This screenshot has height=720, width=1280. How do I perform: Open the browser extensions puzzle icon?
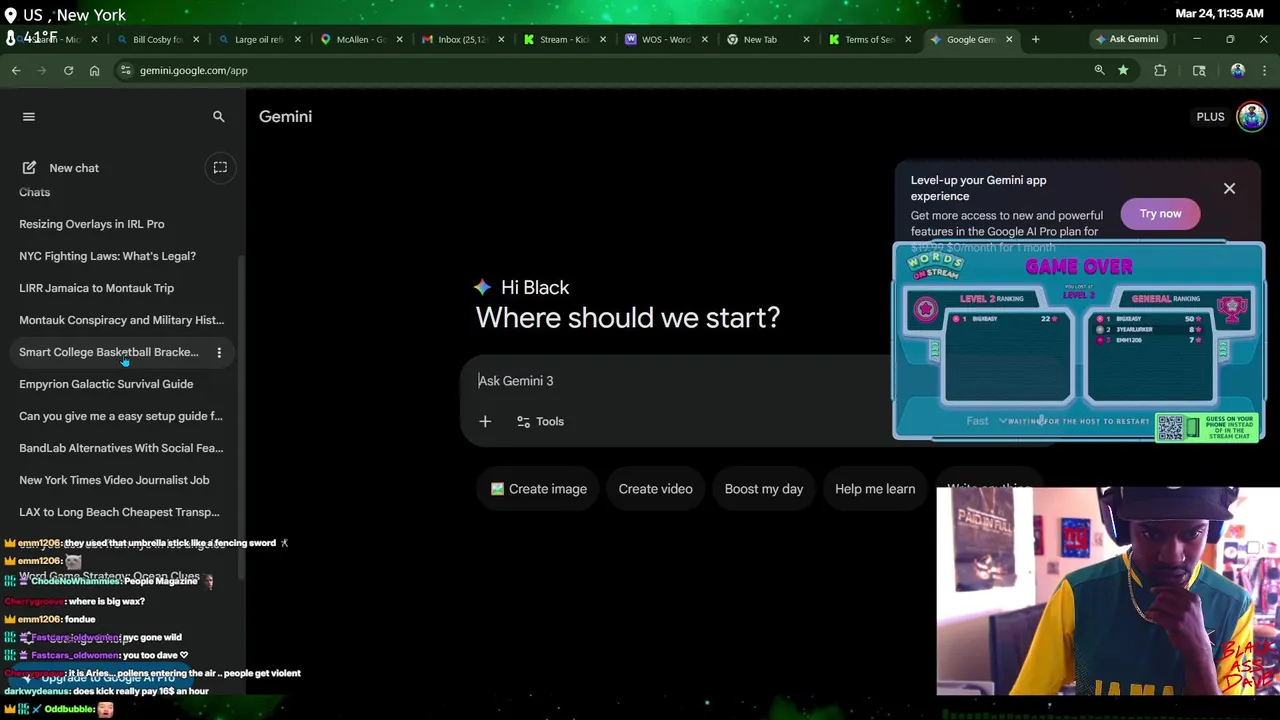tap(1160, 71)
